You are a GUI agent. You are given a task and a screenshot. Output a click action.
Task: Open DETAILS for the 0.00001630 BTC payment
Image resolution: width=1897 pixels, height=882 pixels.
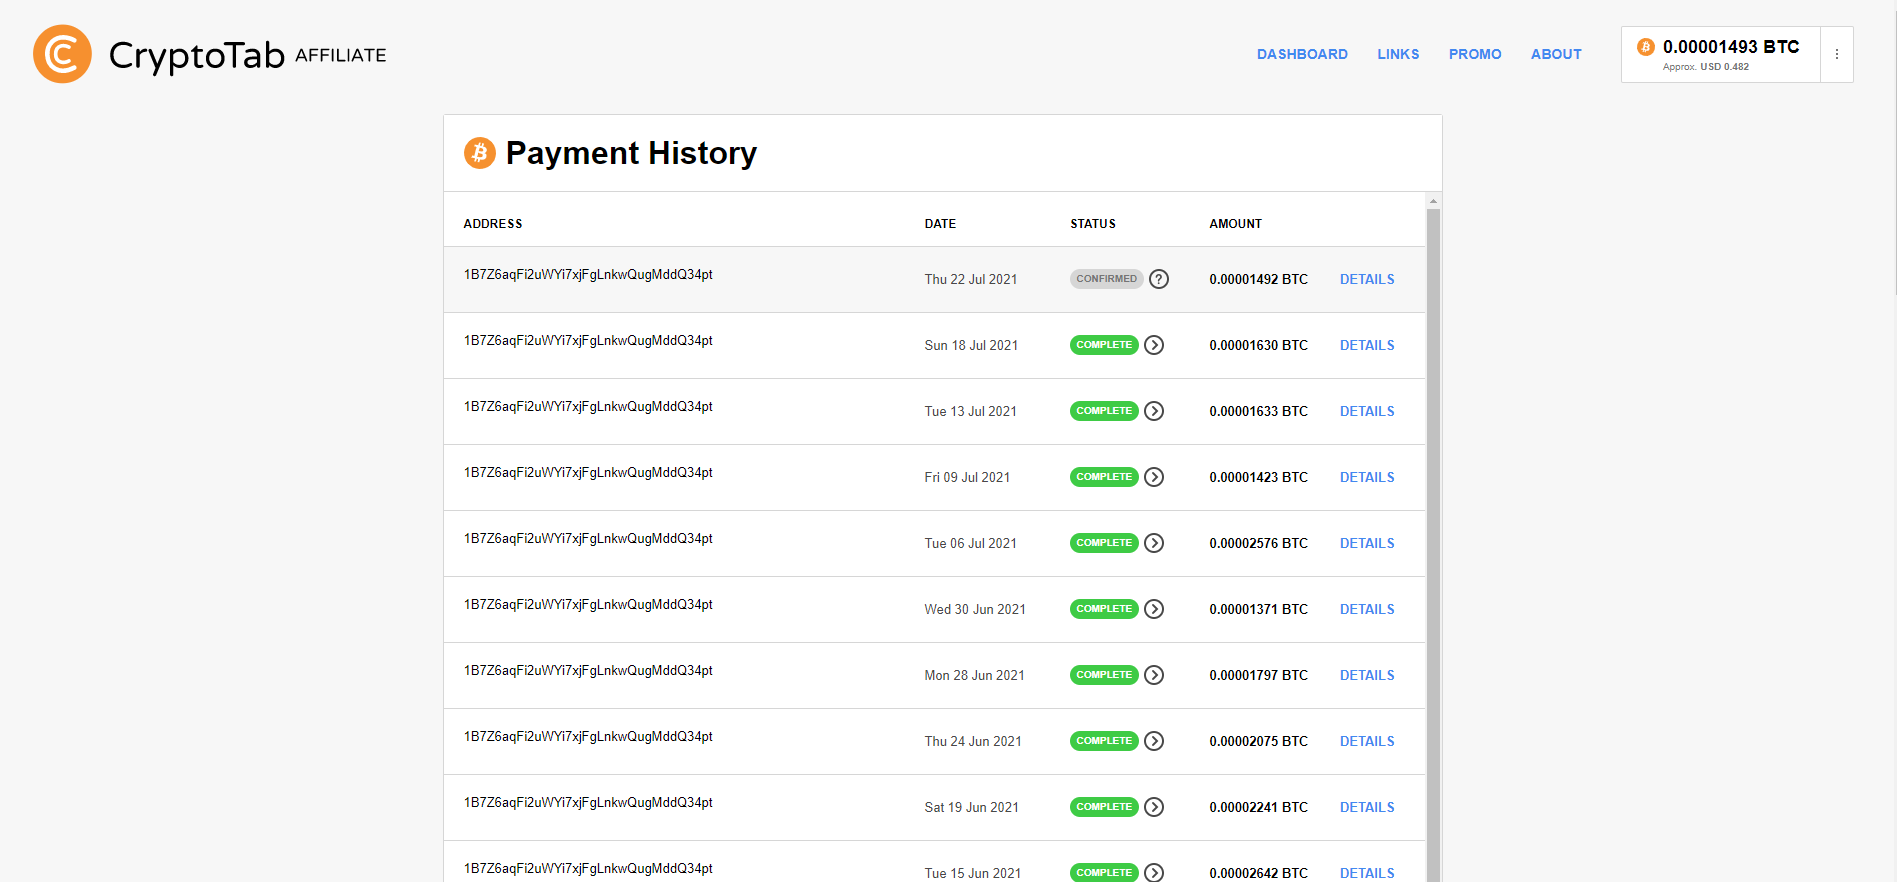tap(1367, 345)
